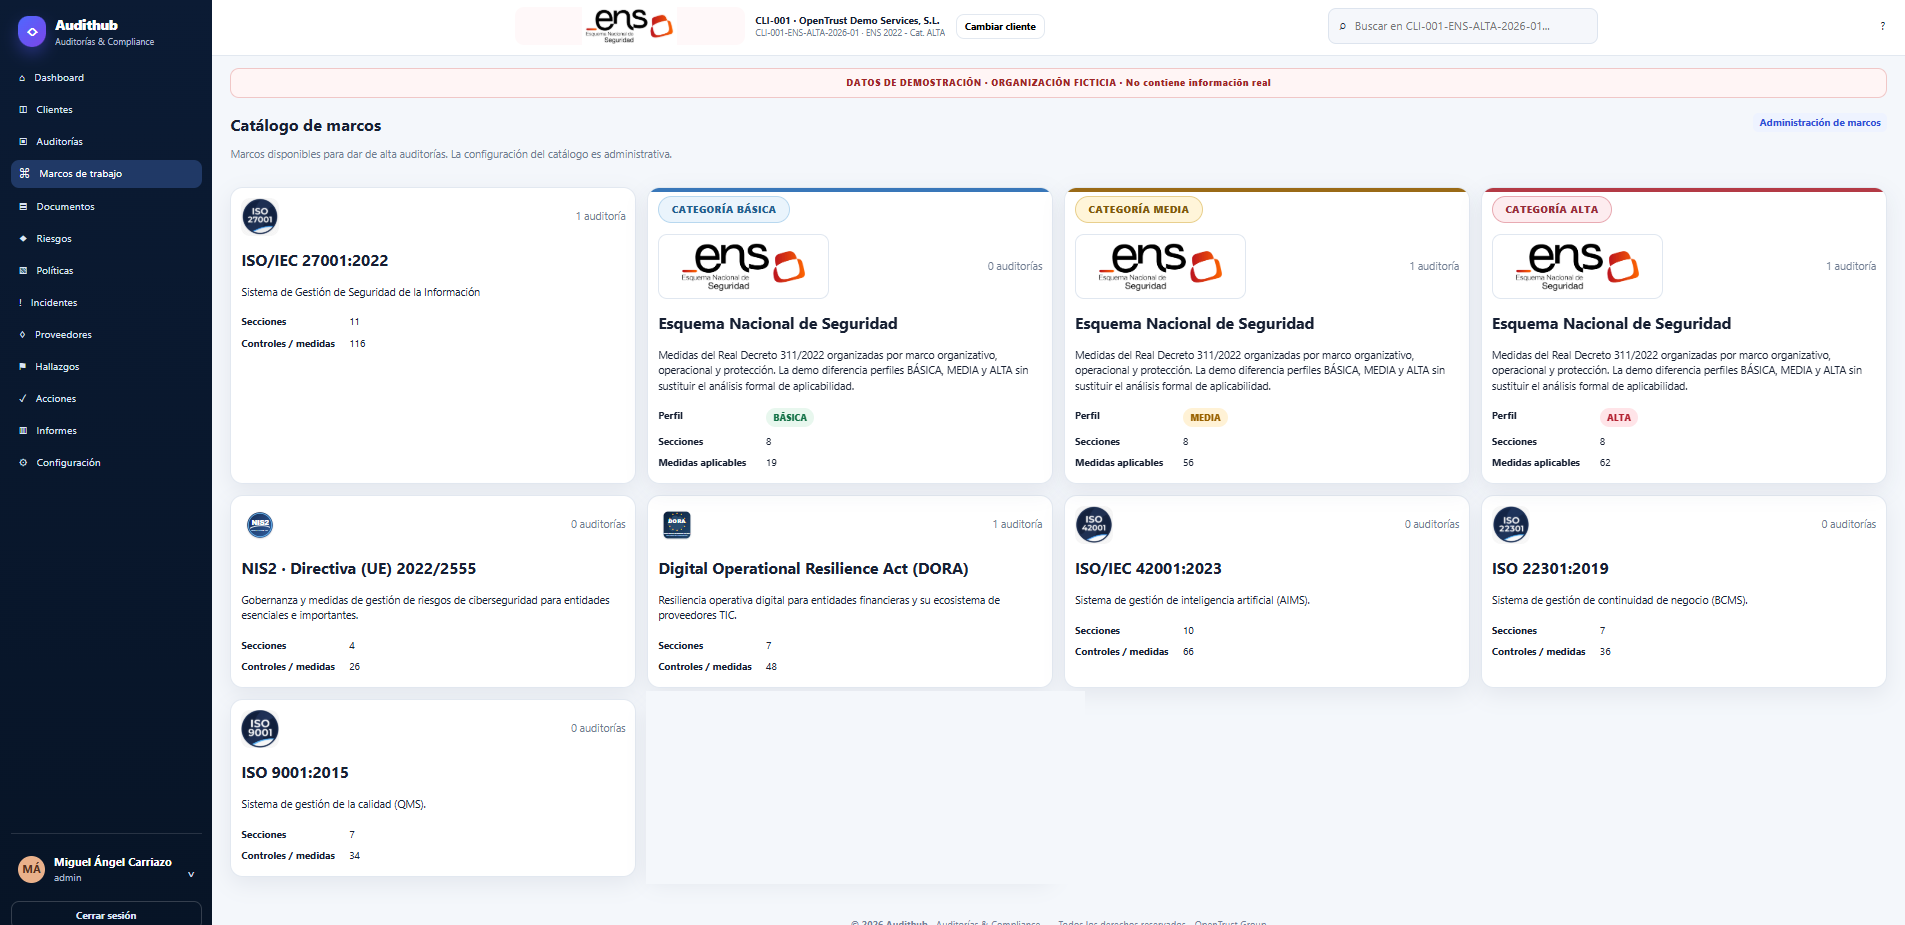Click ENS logo in Categoría Básica card
Viewport: 1905px width, 925px height.
(x=743, y=266)
